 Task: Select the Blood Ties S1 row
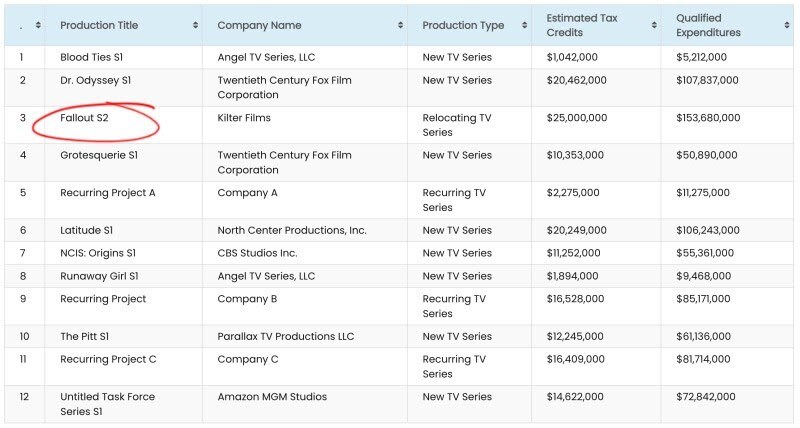(92, 58)
